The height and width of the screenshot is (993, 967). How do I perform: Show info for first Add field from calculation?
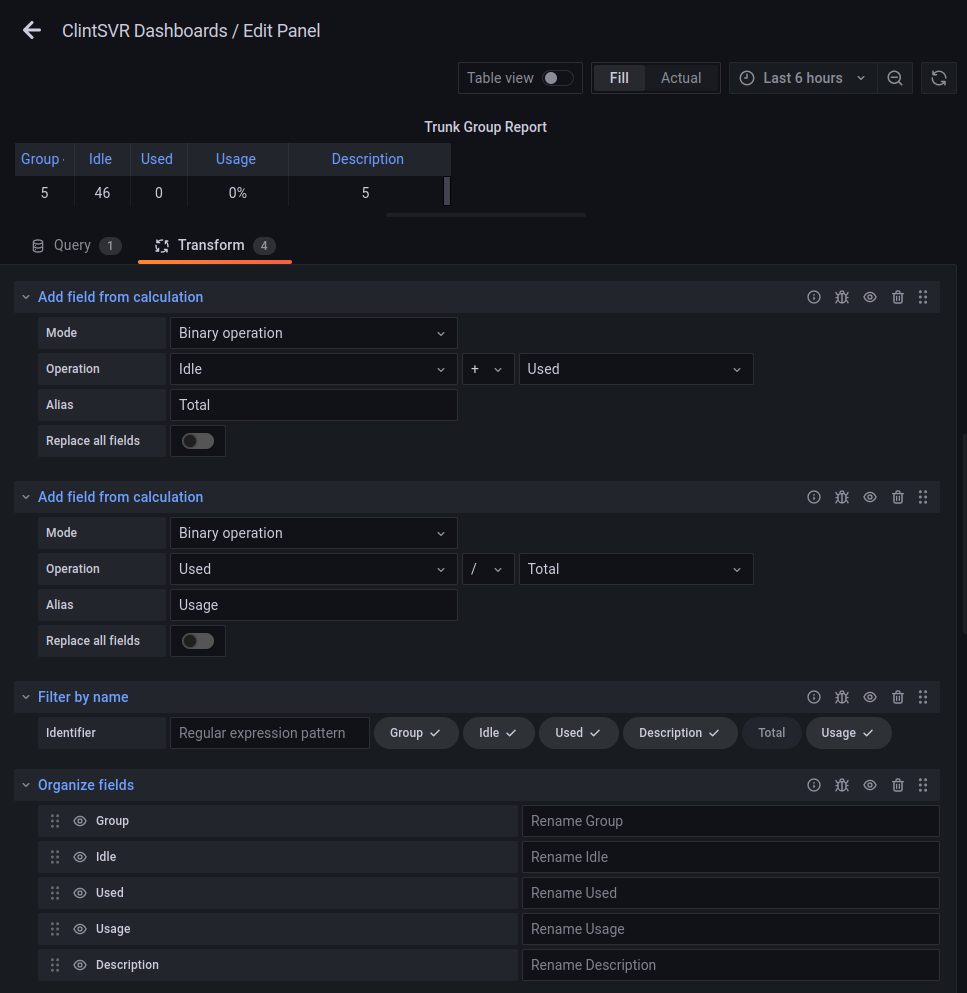[814, 297]
